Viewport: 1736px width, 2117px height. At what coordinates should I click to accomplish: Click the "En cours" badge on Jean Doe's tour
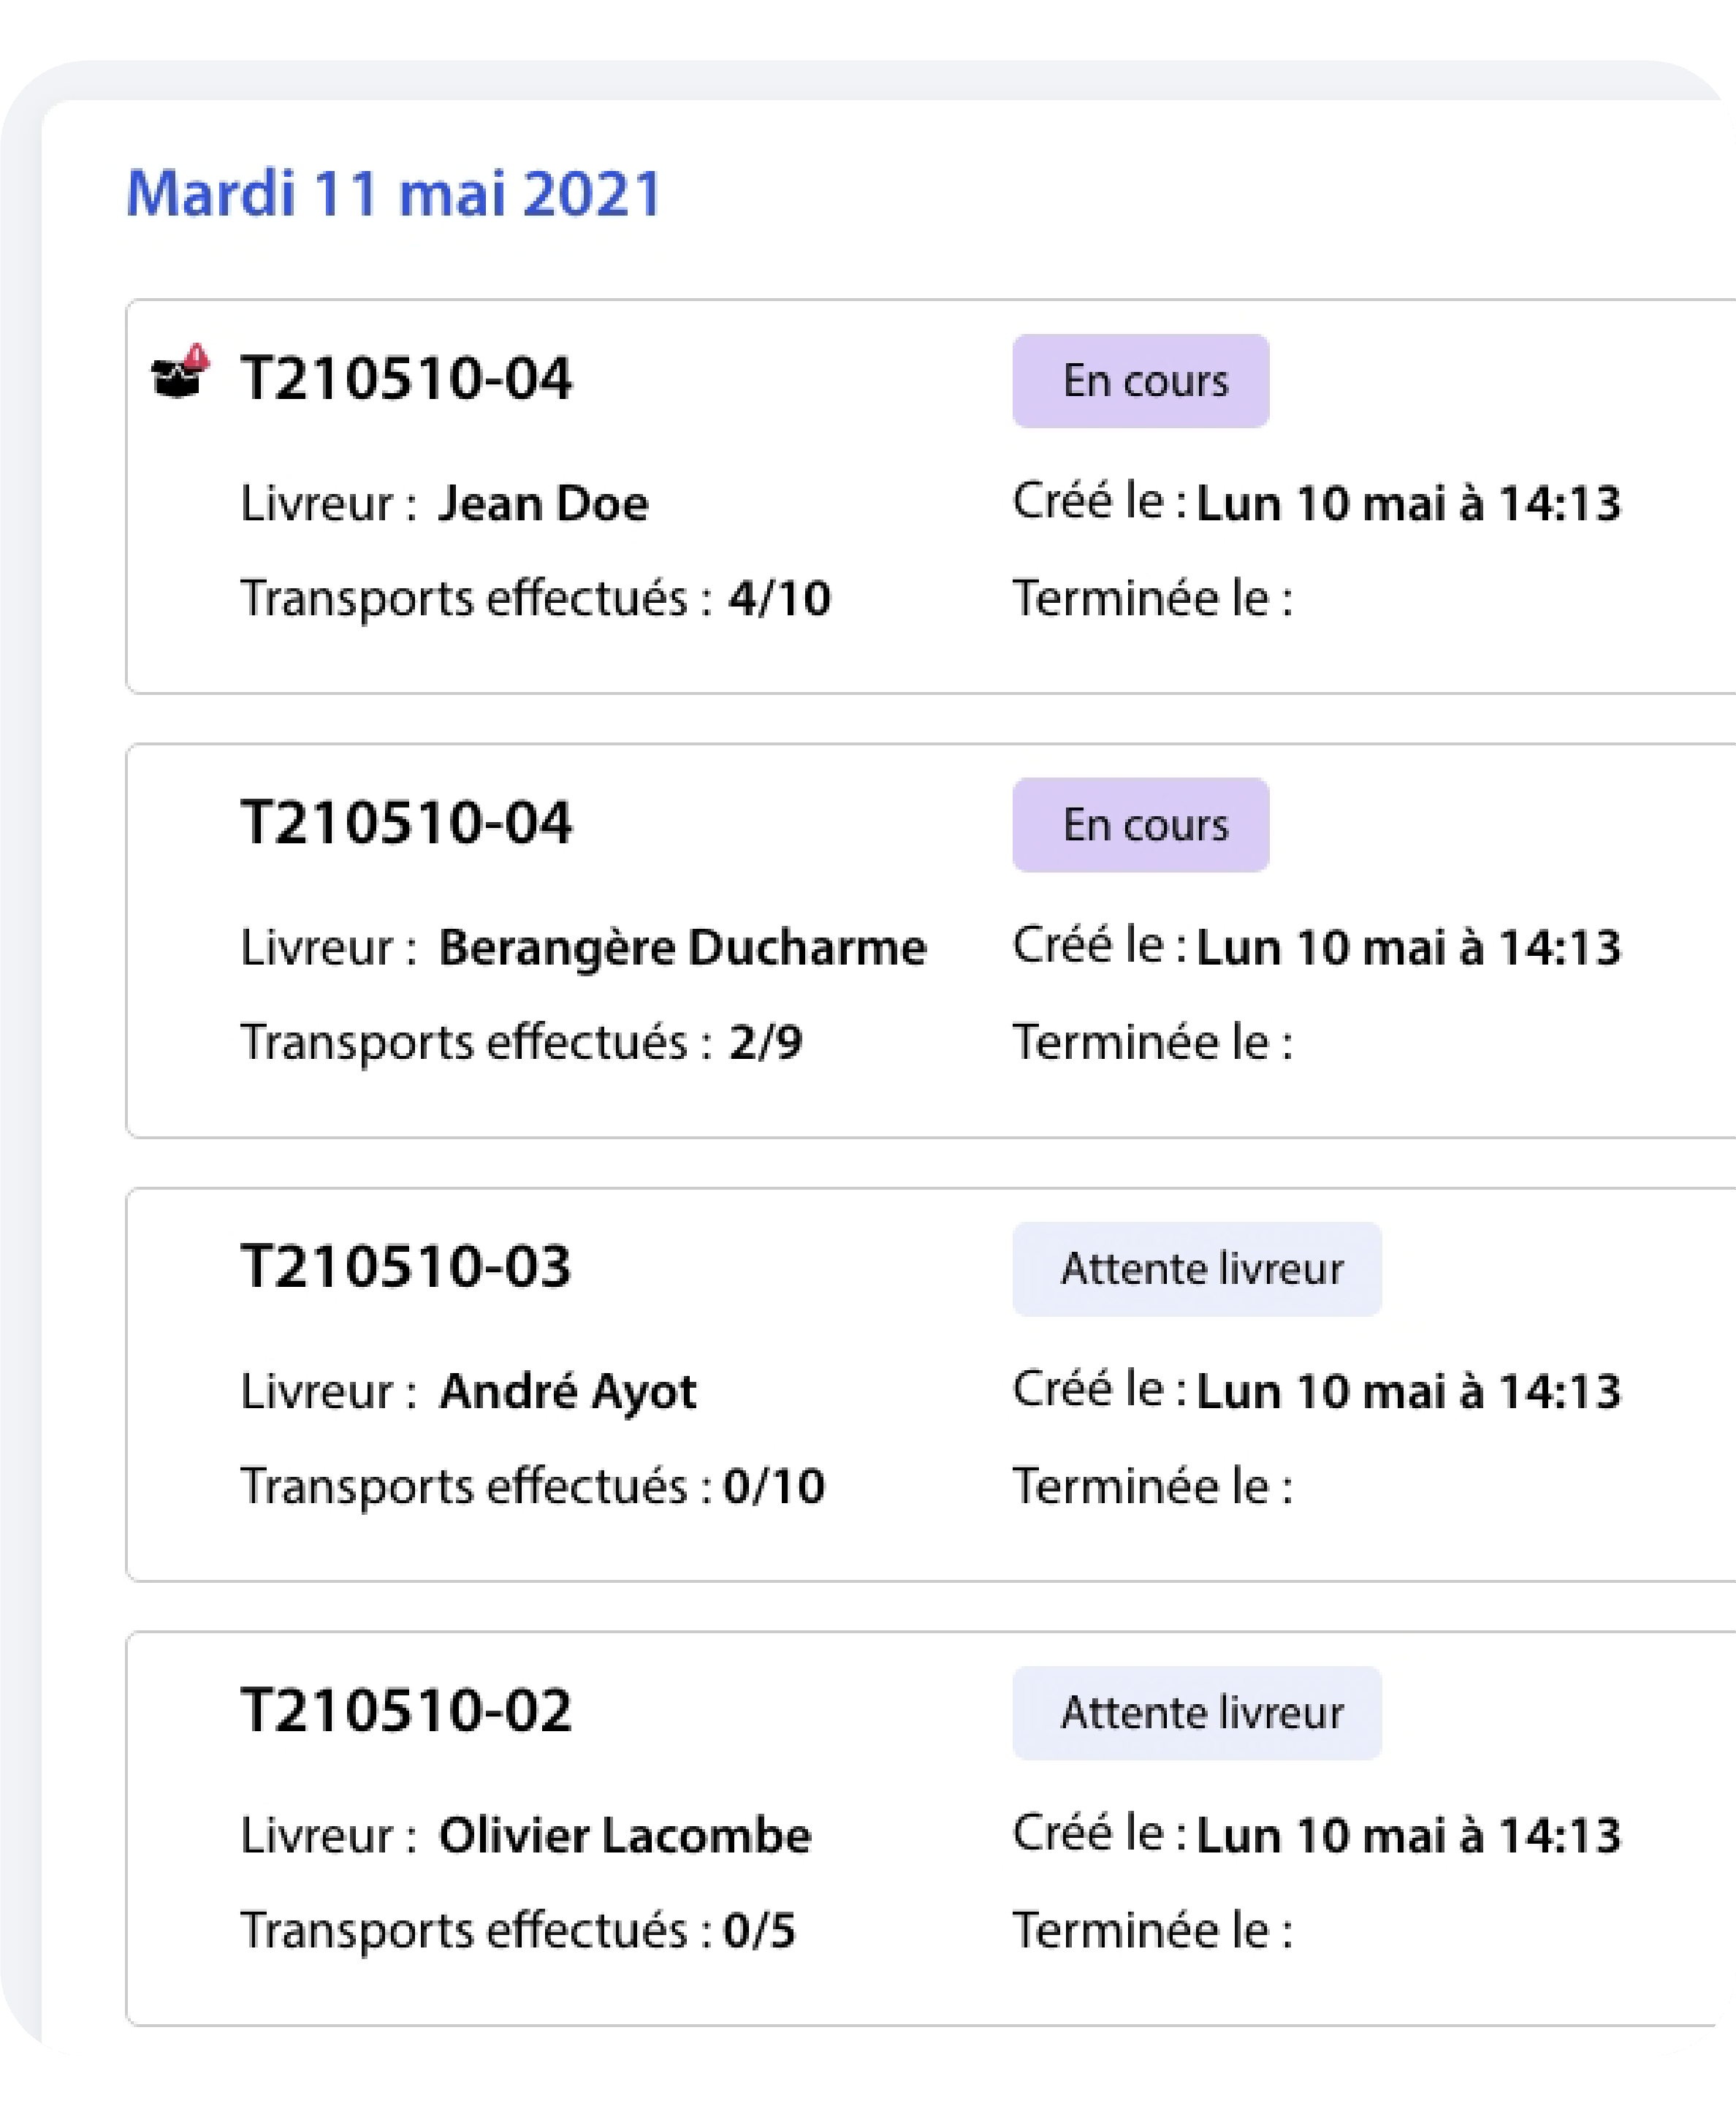pos(1140,381)
